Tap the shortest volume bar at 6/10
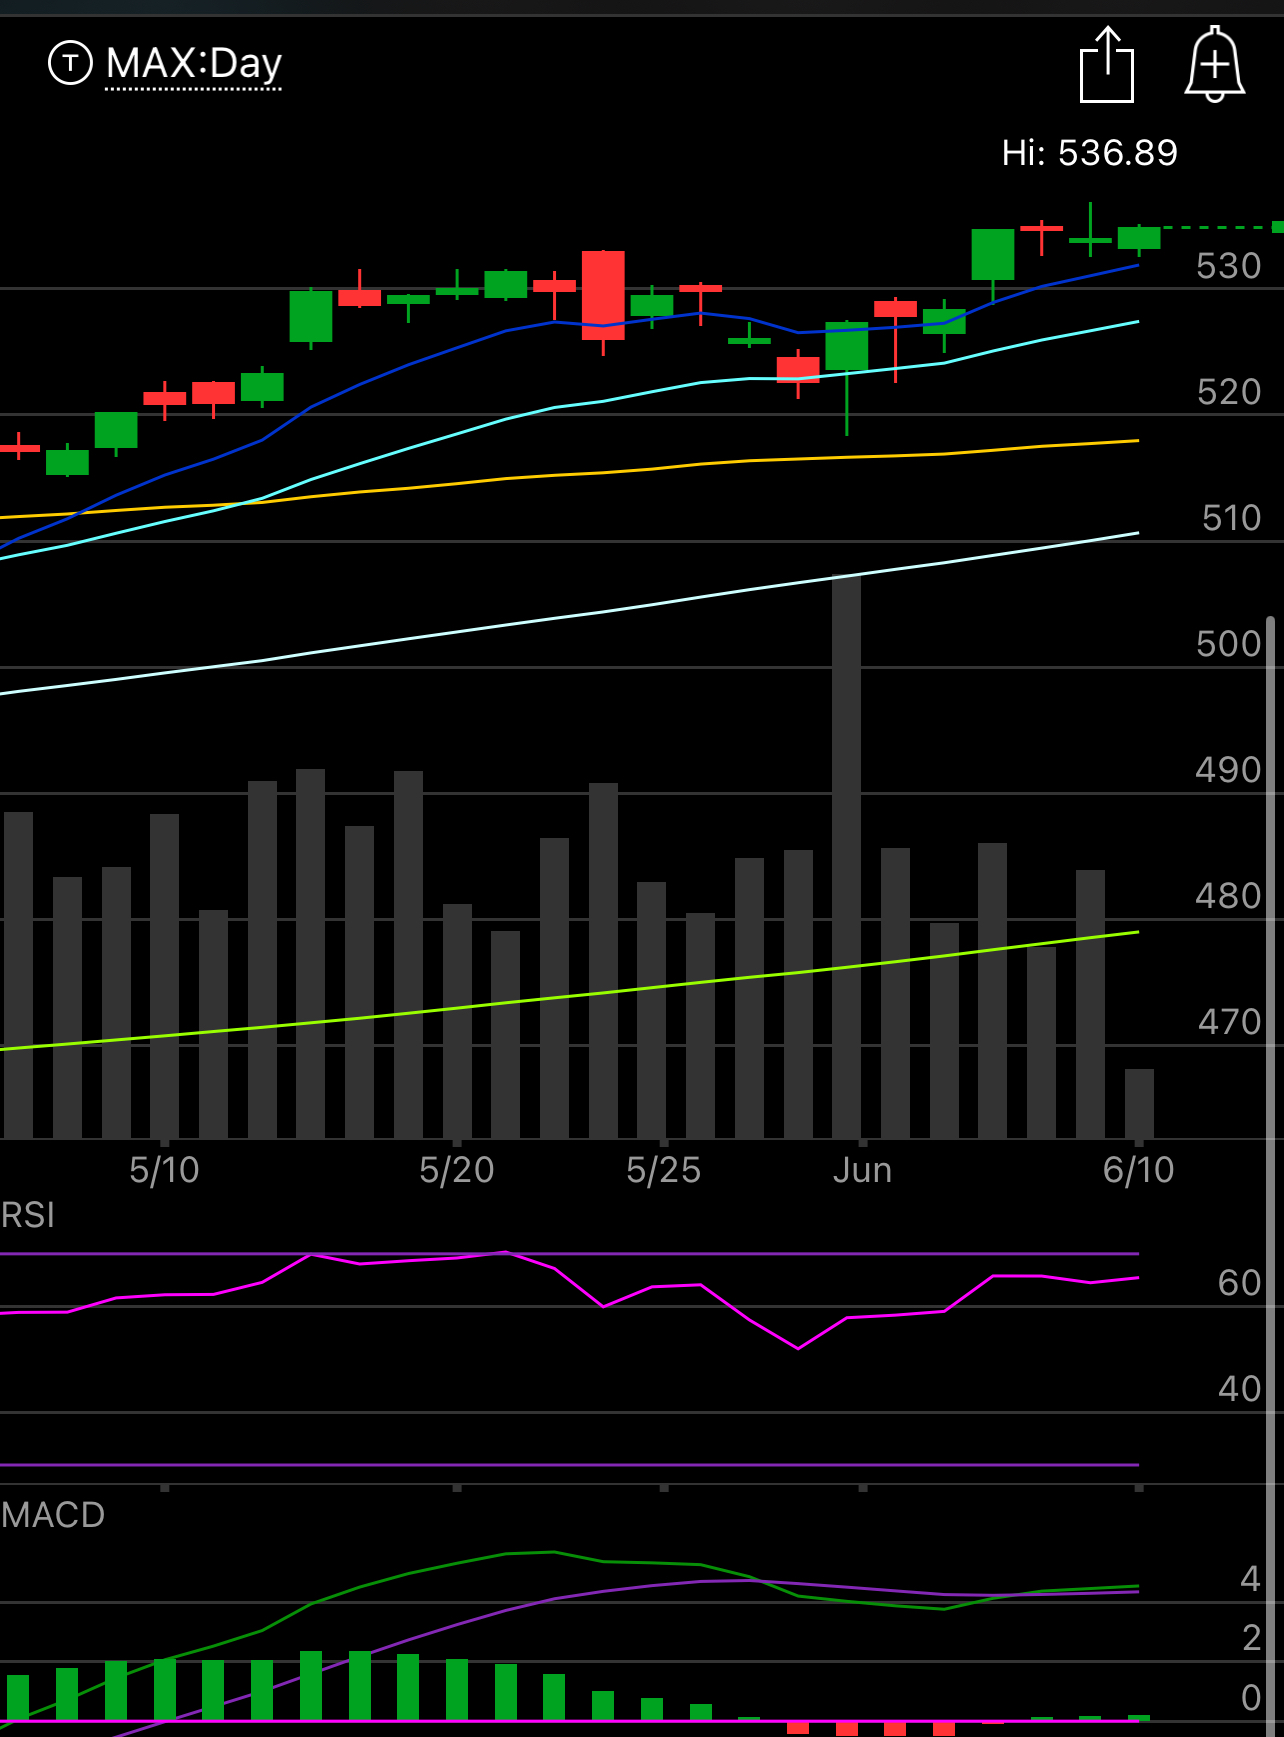 pyautogui.click(x=1139, y=1104)
